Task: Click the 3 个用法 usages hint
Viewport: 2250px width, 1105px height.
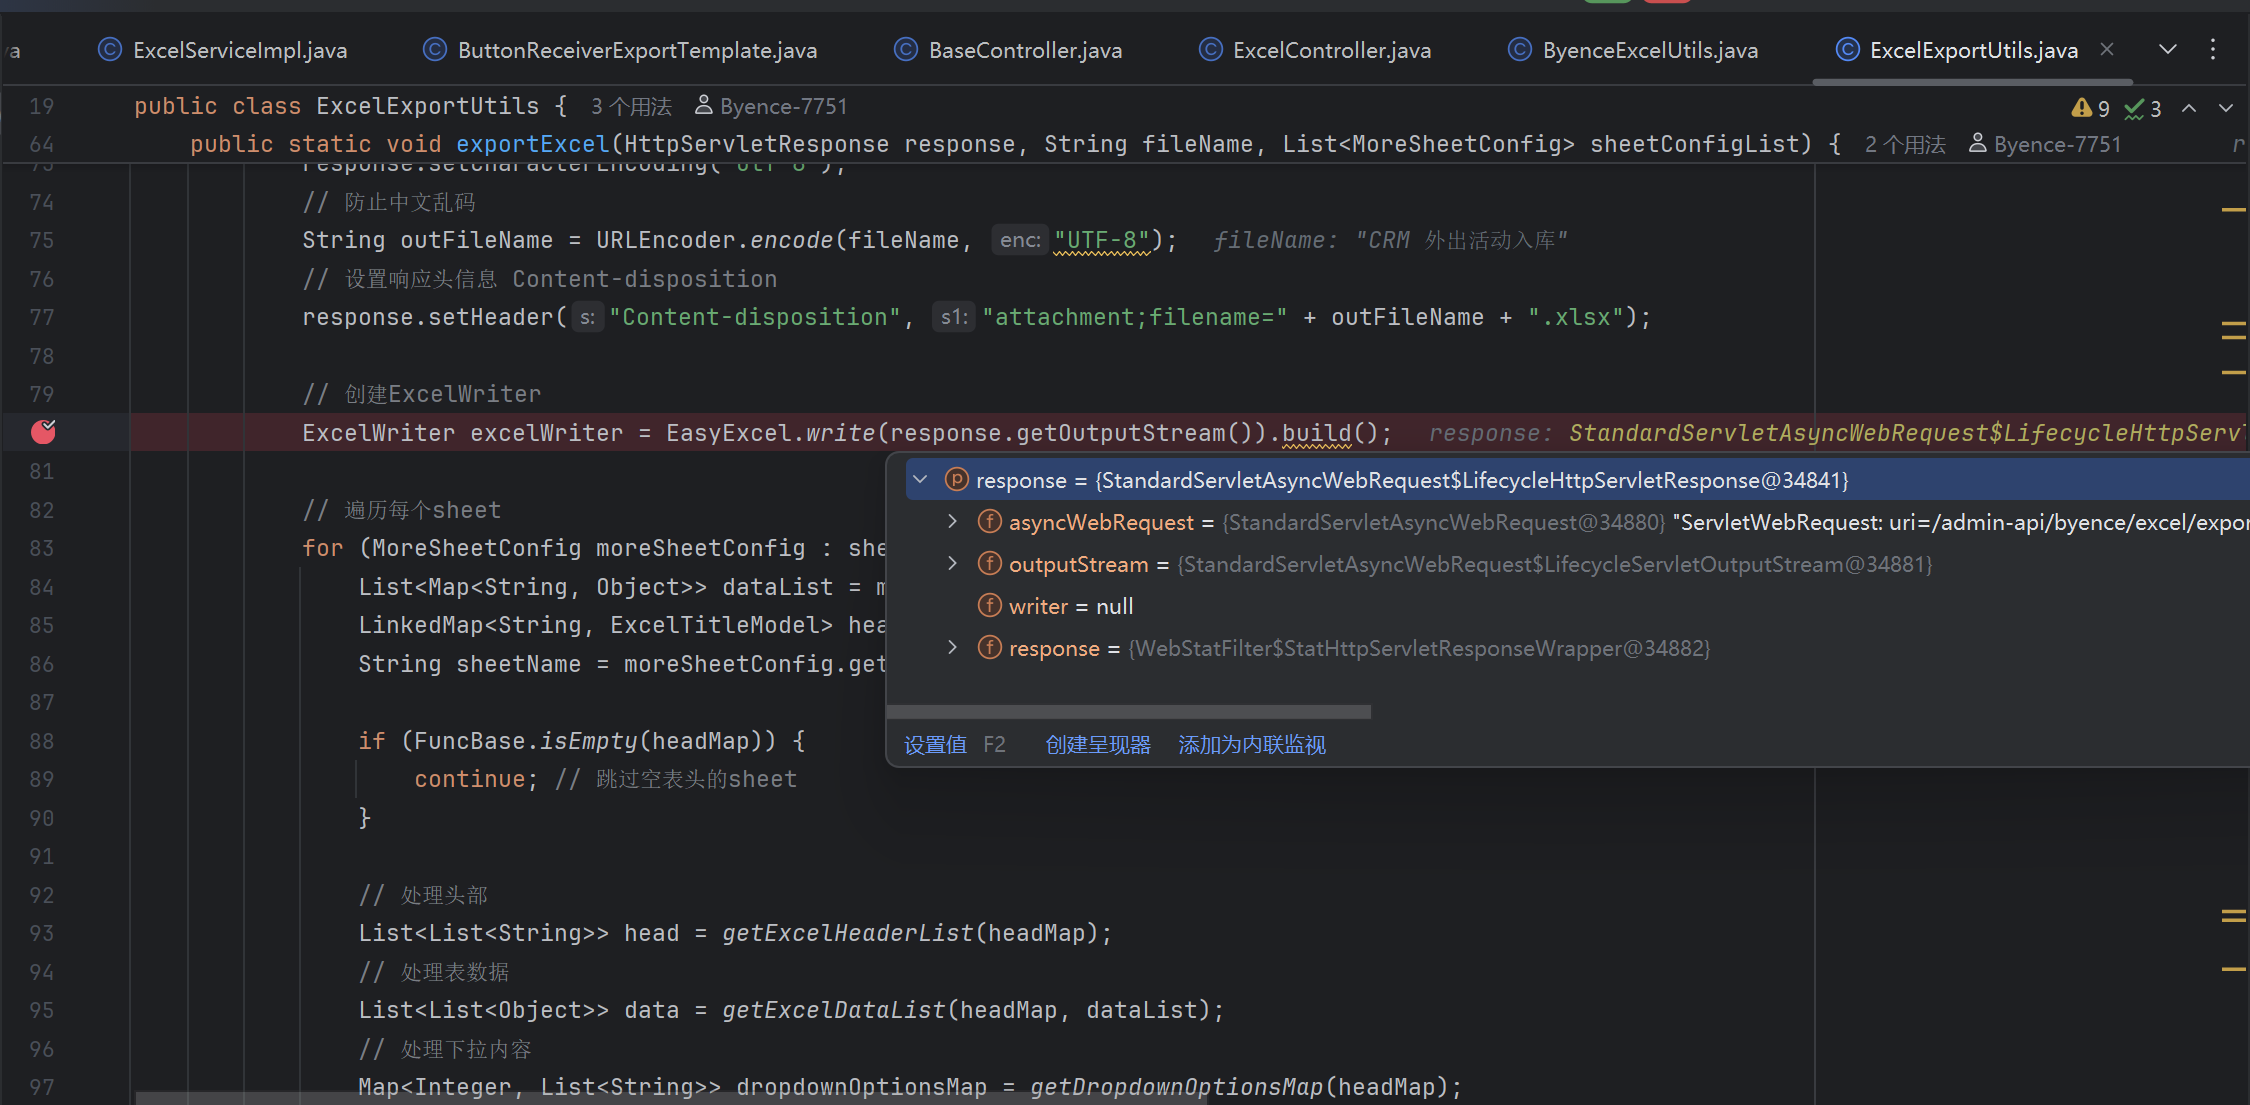Action: [631, 106]
